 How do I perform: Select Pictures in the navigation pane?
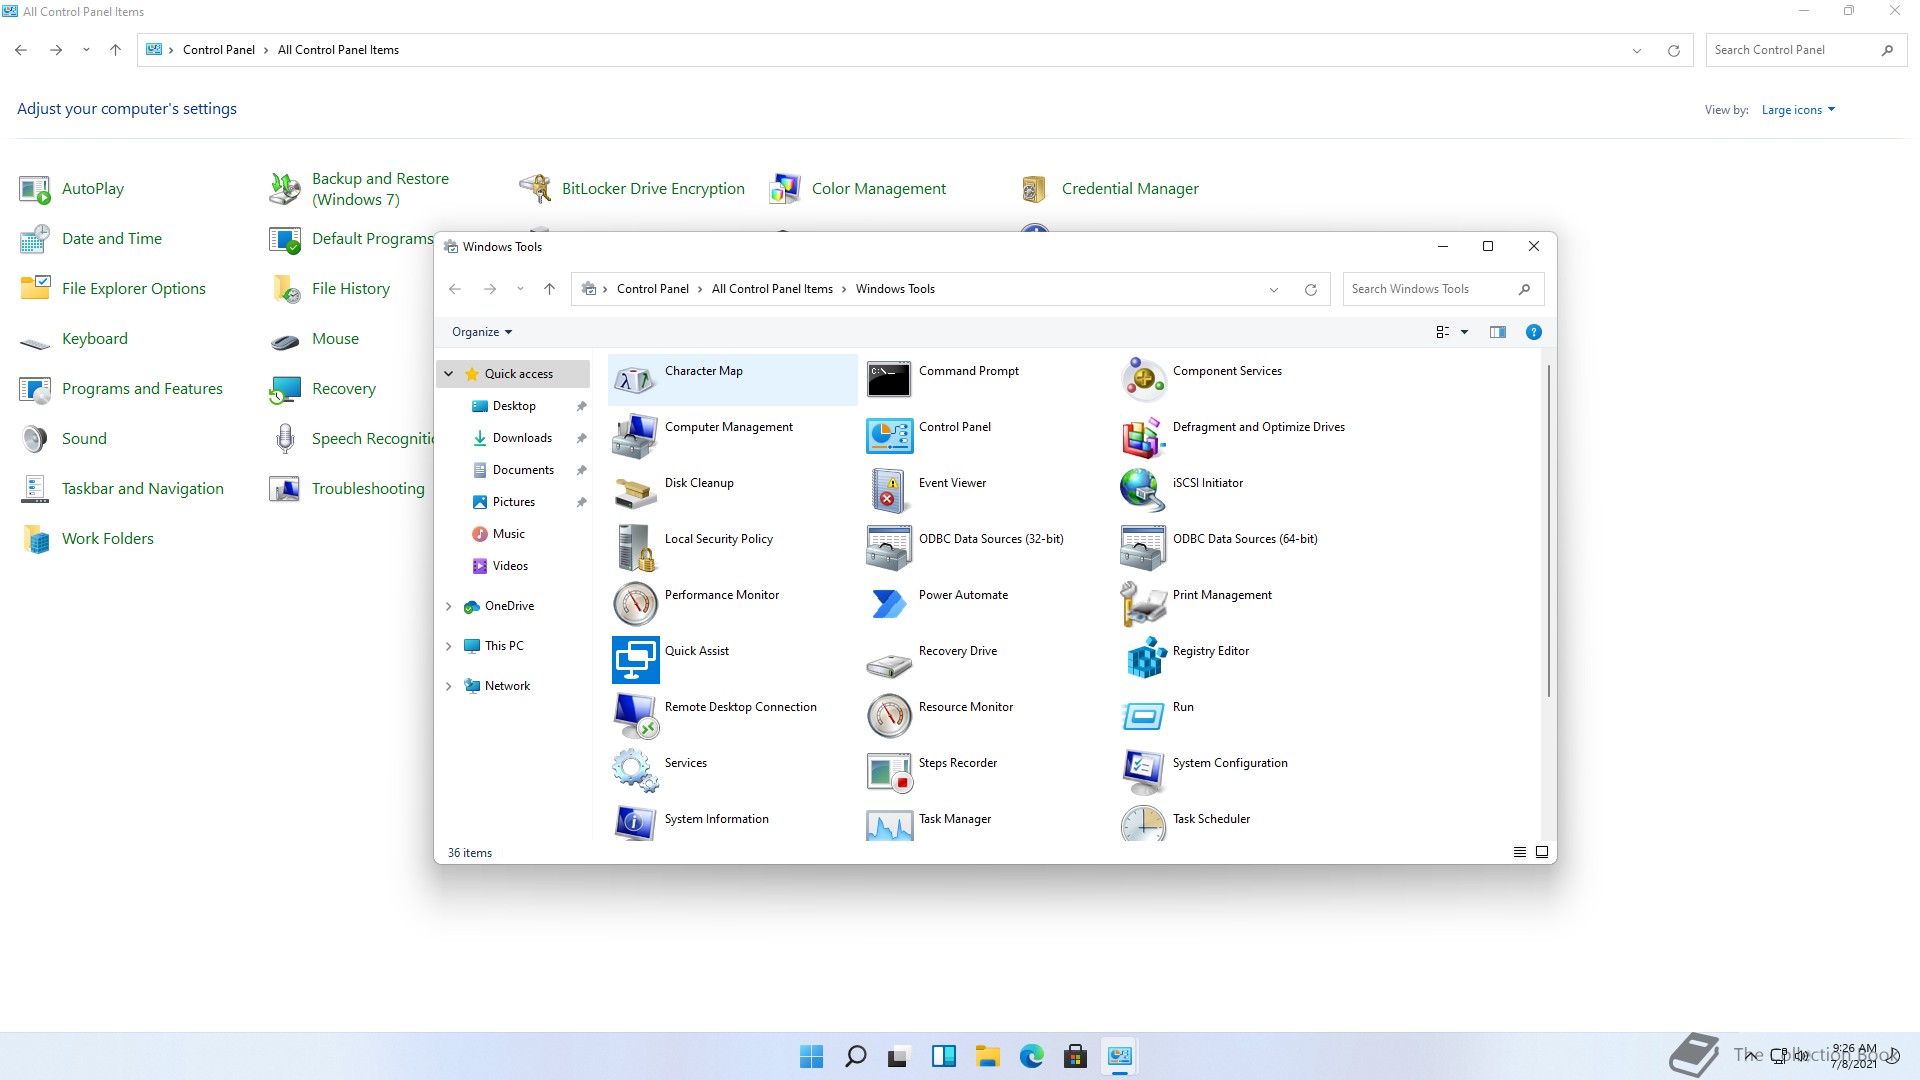(x=514, y=502)
